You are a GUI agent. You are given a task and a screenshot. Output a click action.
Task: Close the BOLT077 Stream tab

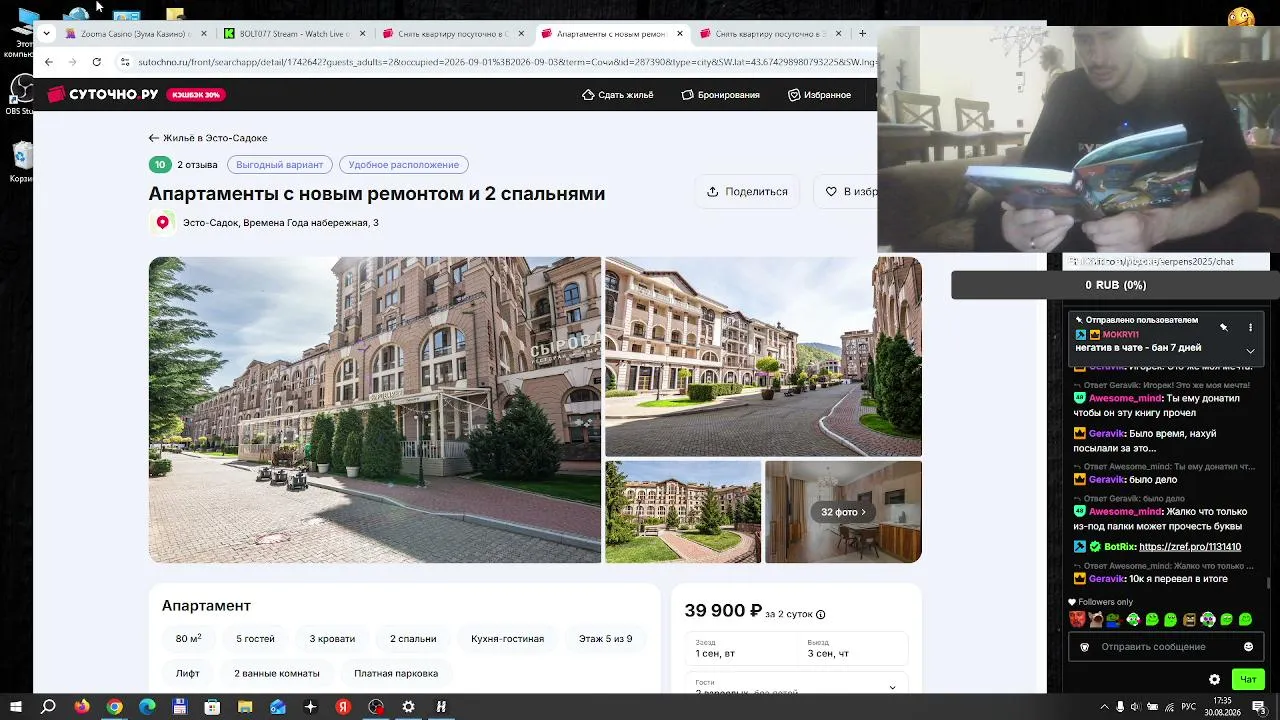[362, 34]
